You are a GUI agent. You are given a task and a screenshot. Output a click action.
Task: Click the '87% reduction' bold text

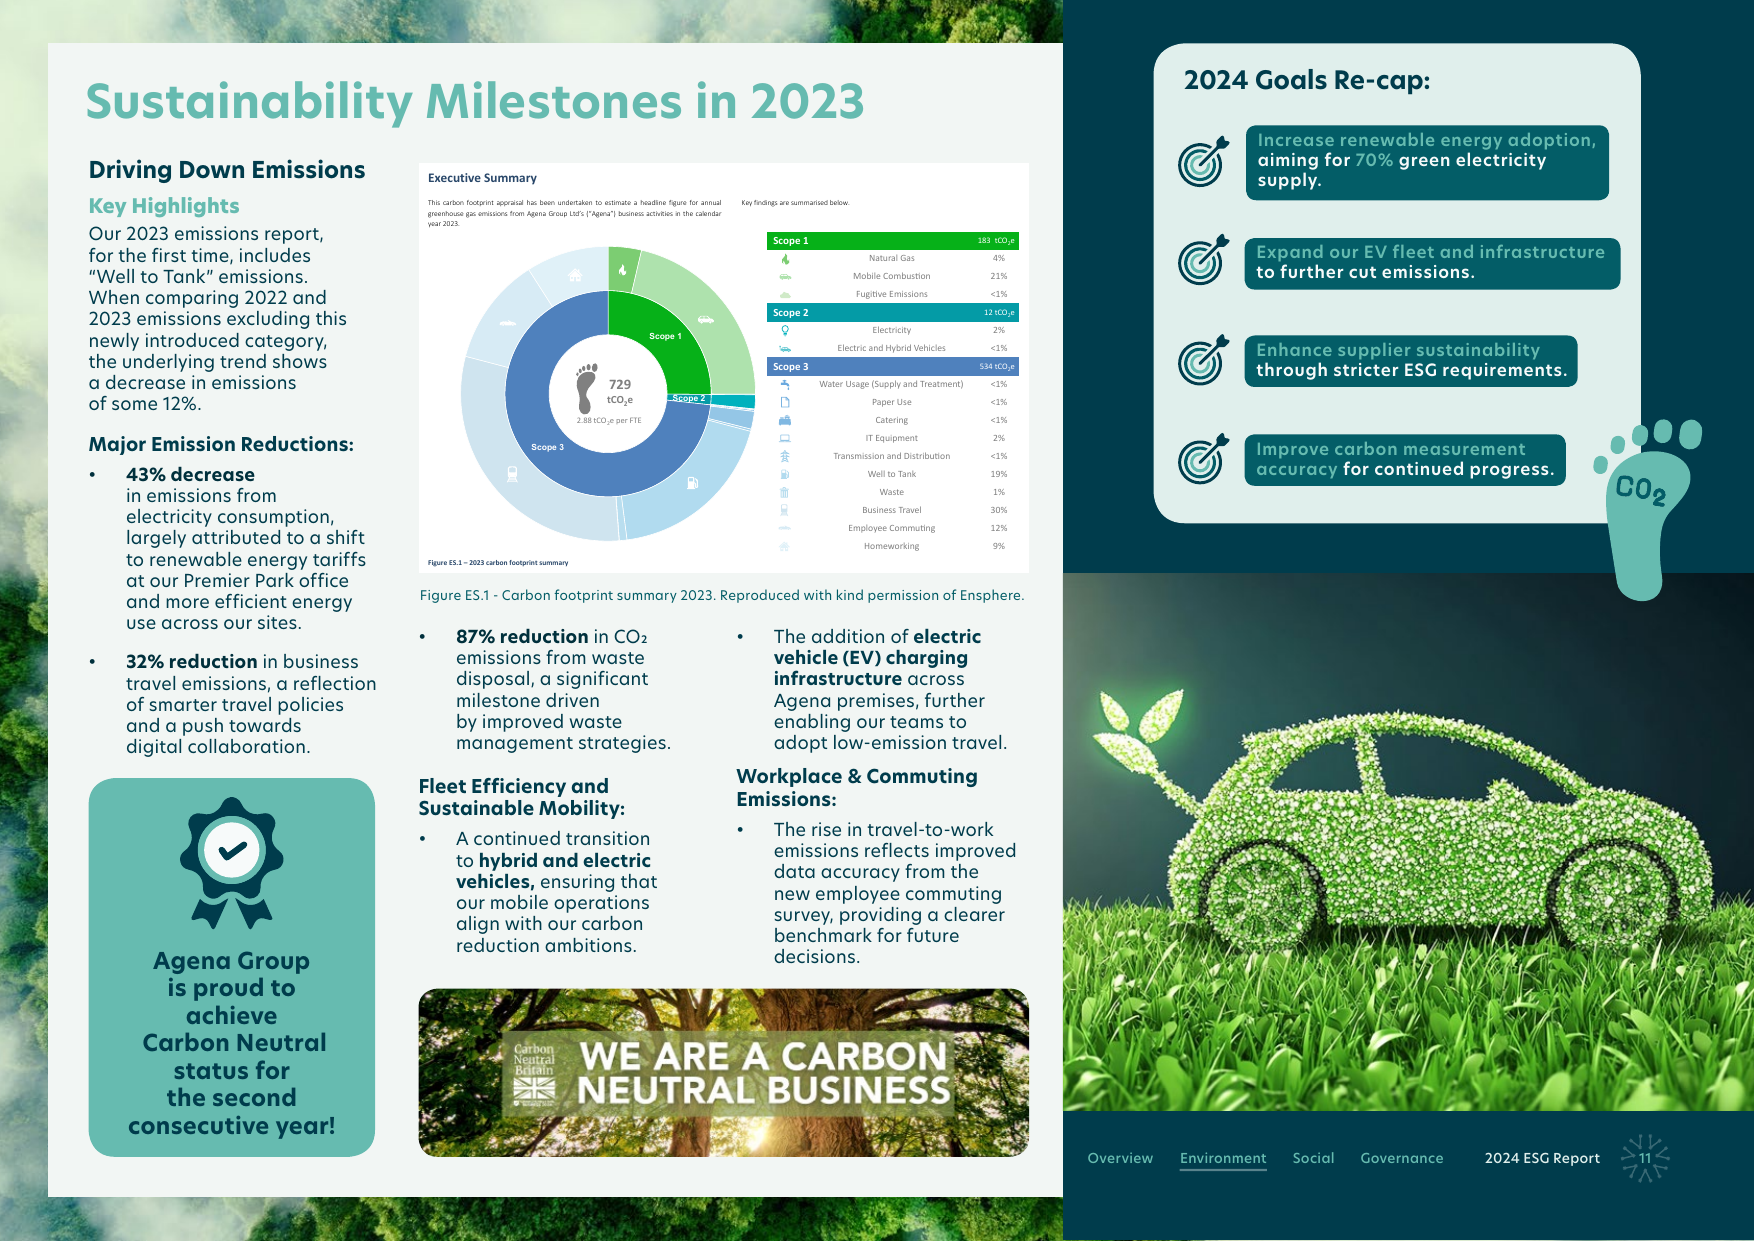522,636
